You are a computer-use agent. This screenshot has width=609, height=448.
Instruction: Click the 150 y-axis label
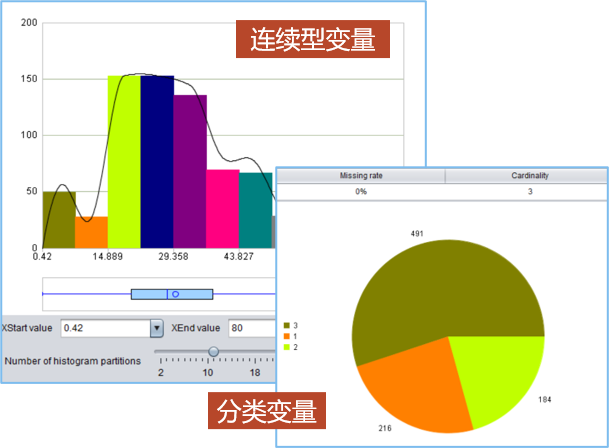tap(29, 79)
